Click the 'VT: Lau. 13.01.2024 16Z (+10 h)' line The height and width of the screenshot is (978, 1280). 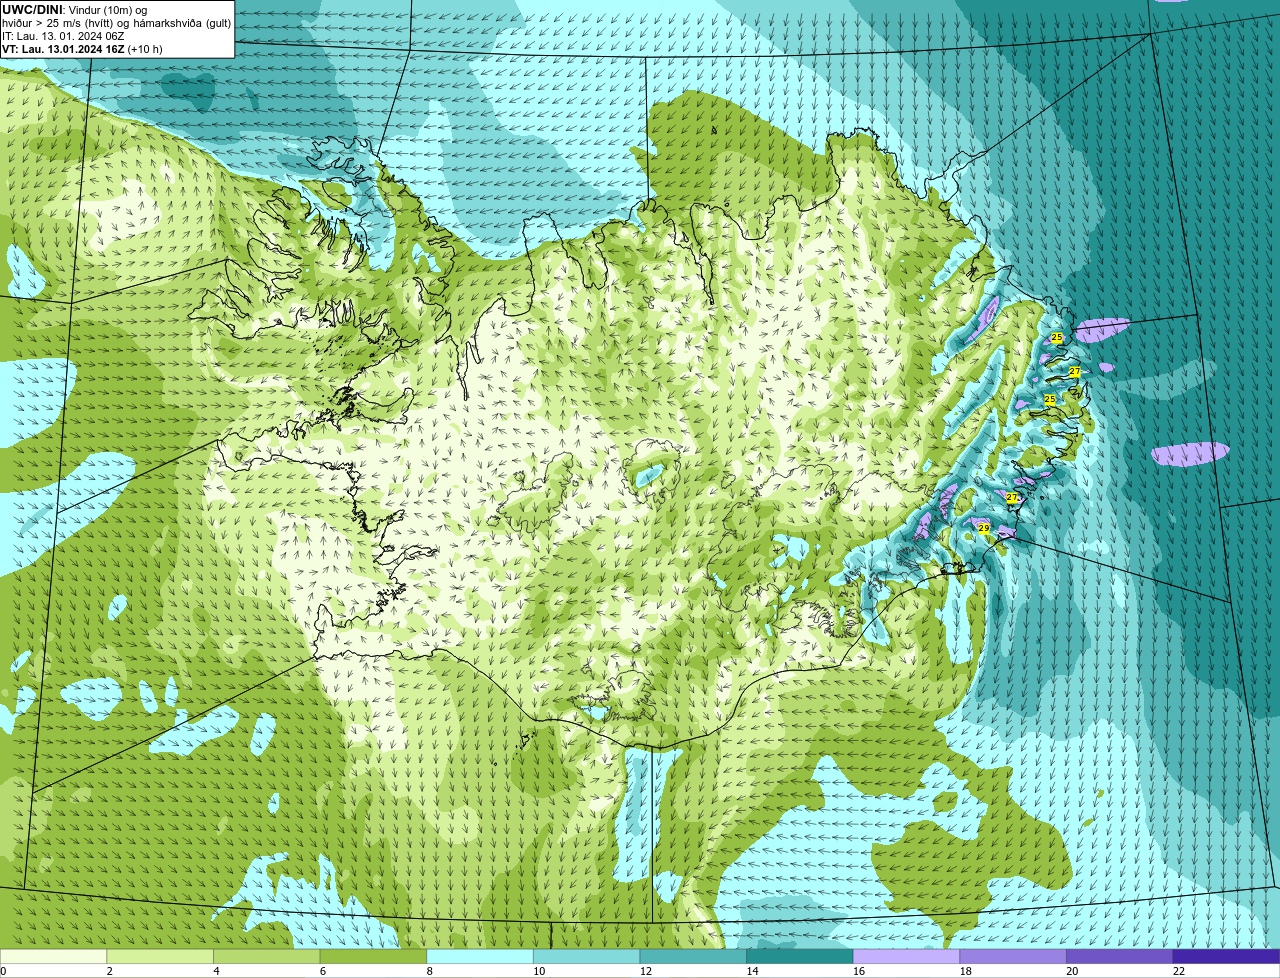click(82, 49)
